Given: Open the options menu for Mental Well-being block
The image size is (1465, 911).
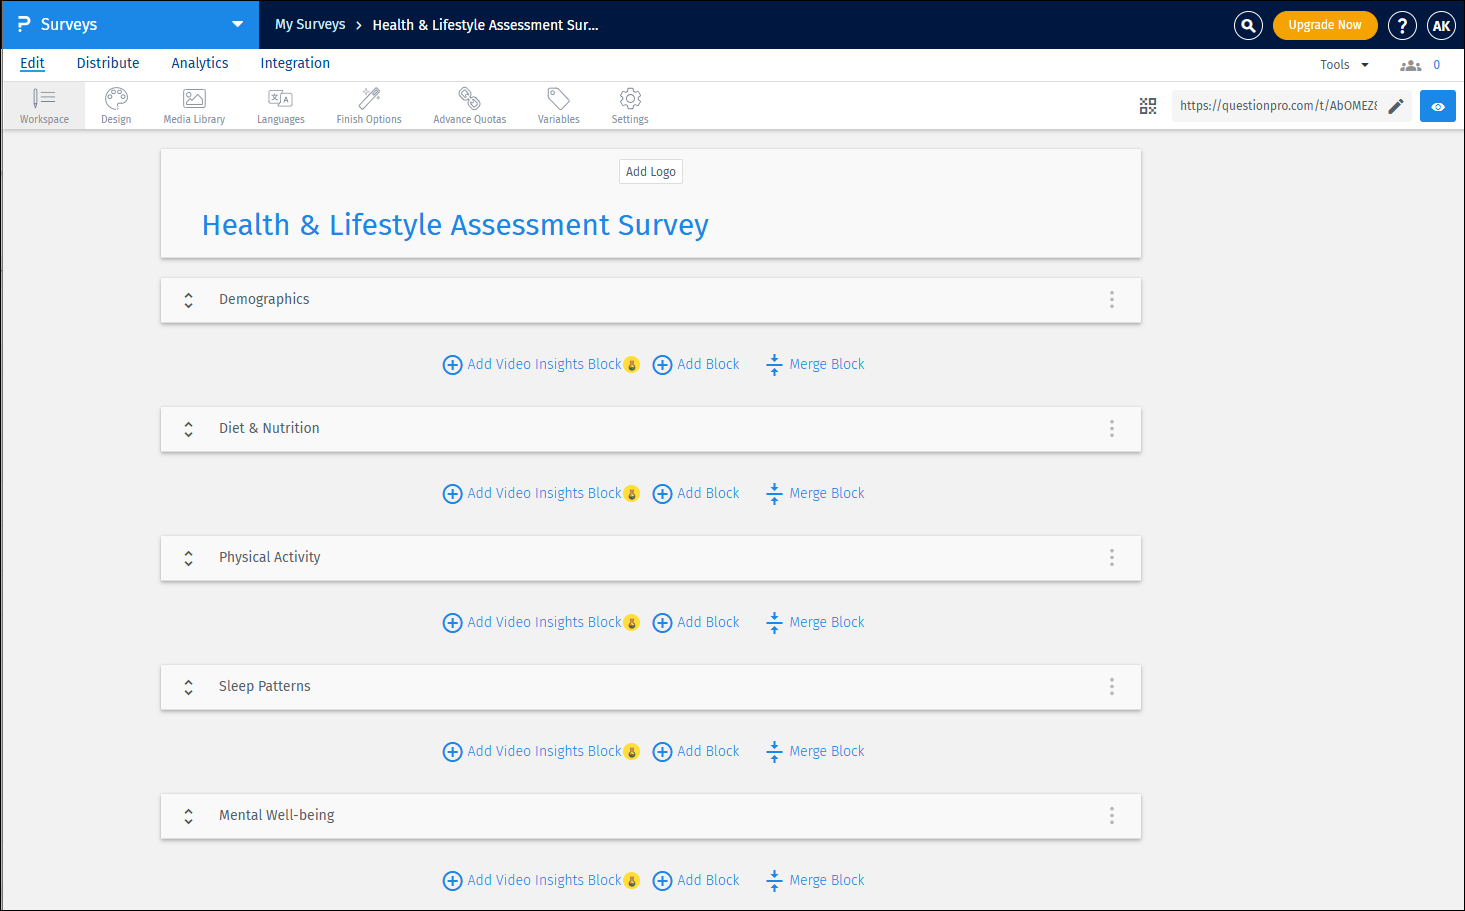Looking at the screenshot, I should click(1111, 815).
